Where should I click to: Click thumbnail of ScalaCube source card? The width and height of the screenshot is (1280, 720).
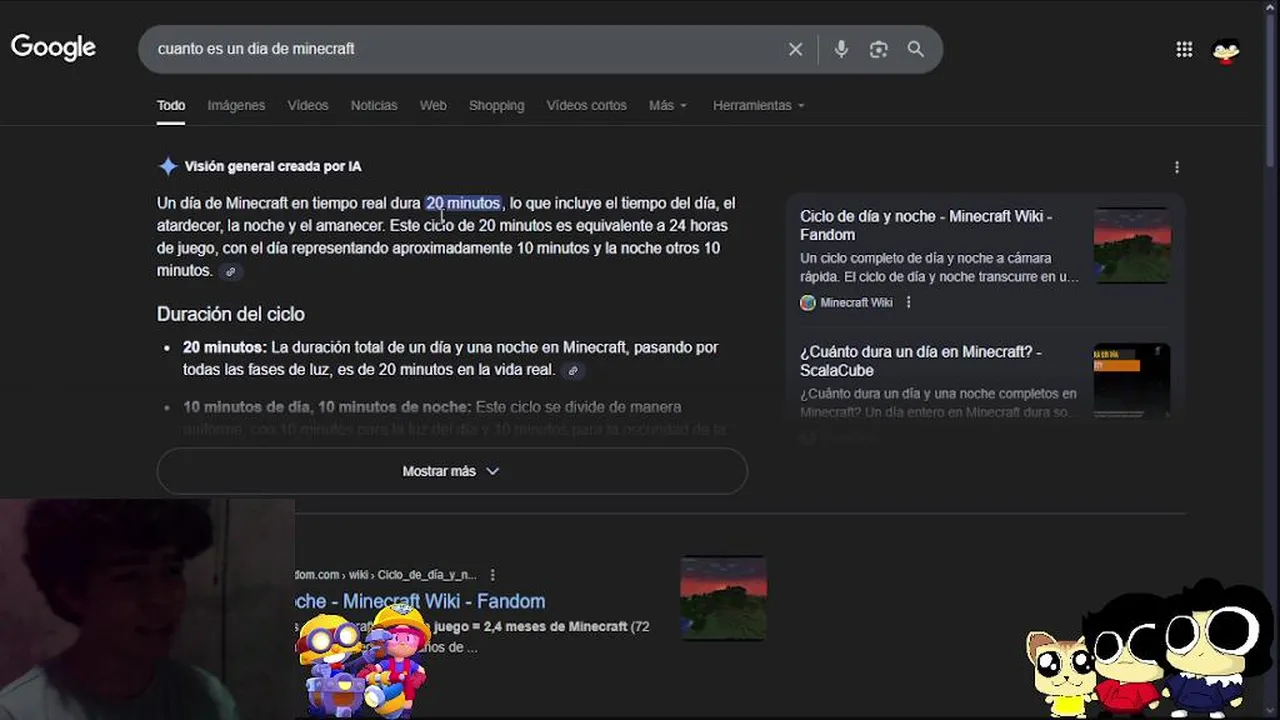tap(1132, 381)
